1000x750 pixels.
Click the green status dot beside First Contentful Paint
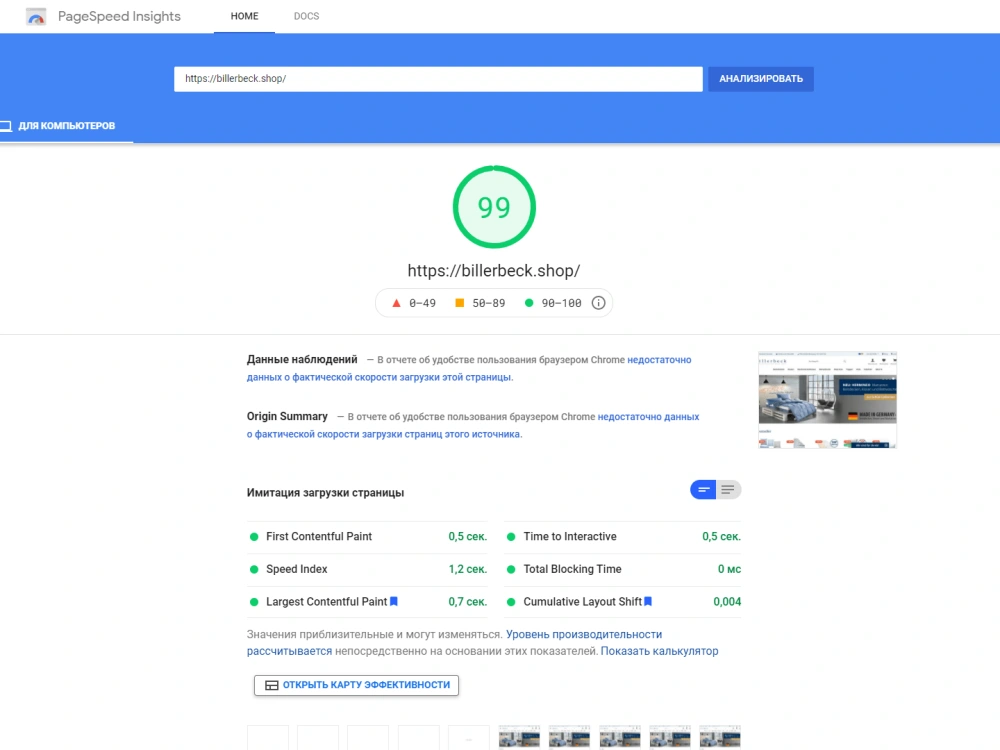pos(254,536)
